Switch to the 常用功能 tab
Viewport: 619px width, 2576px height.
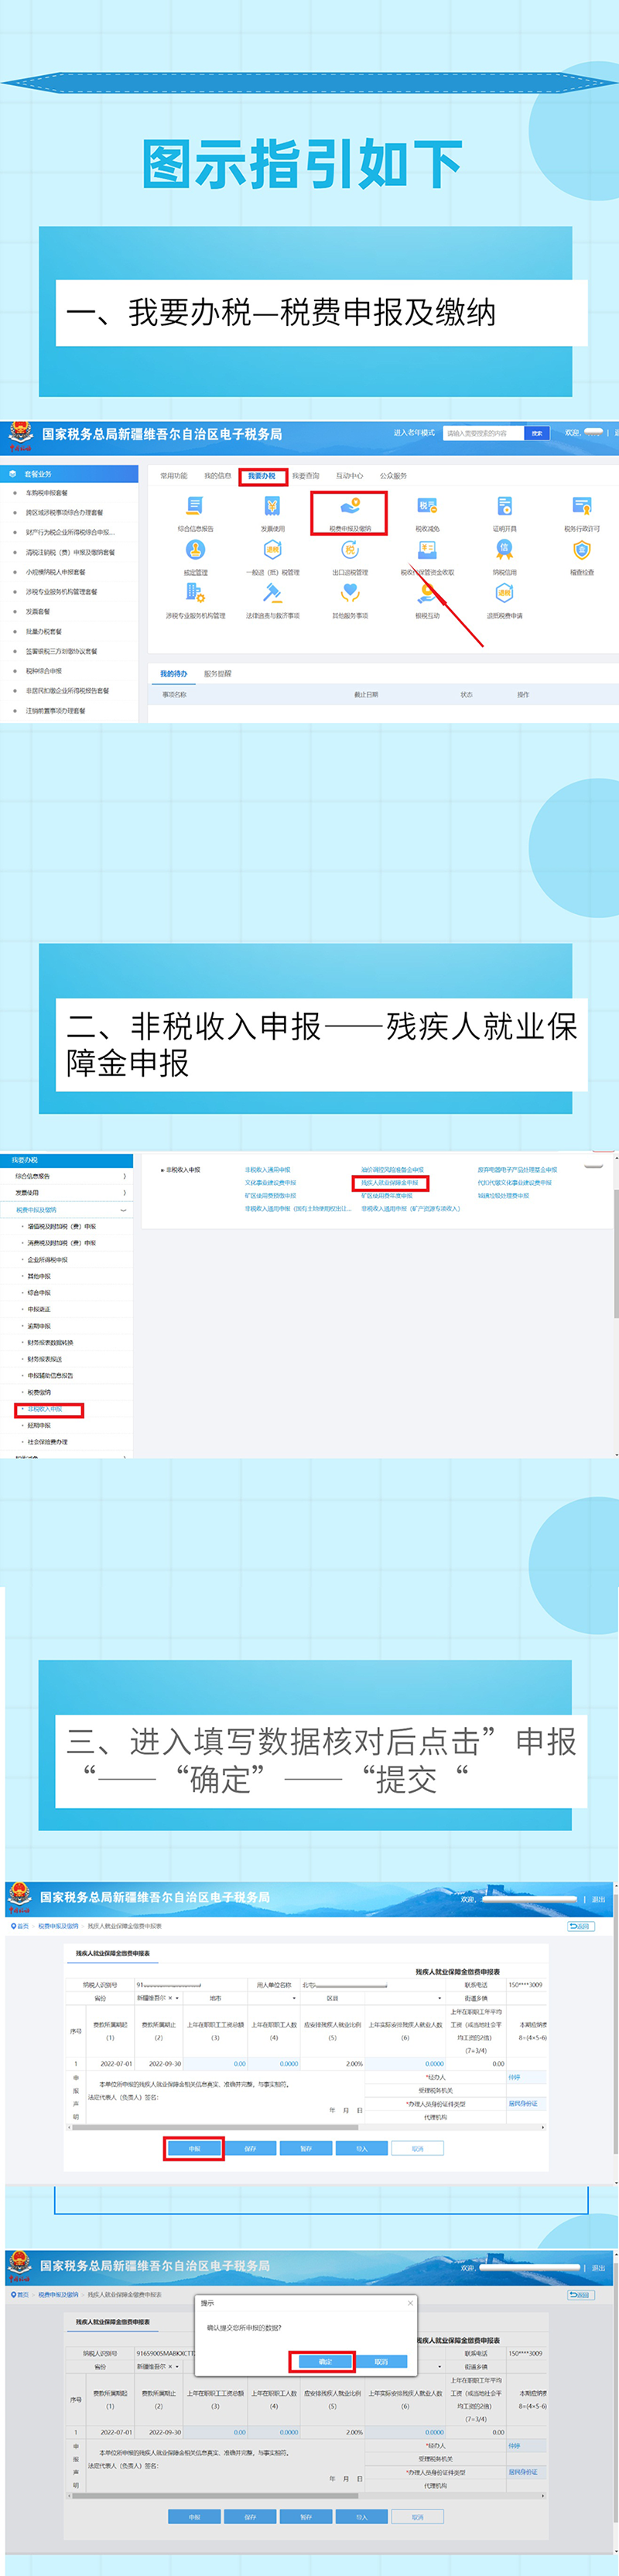tap(174, 476)
